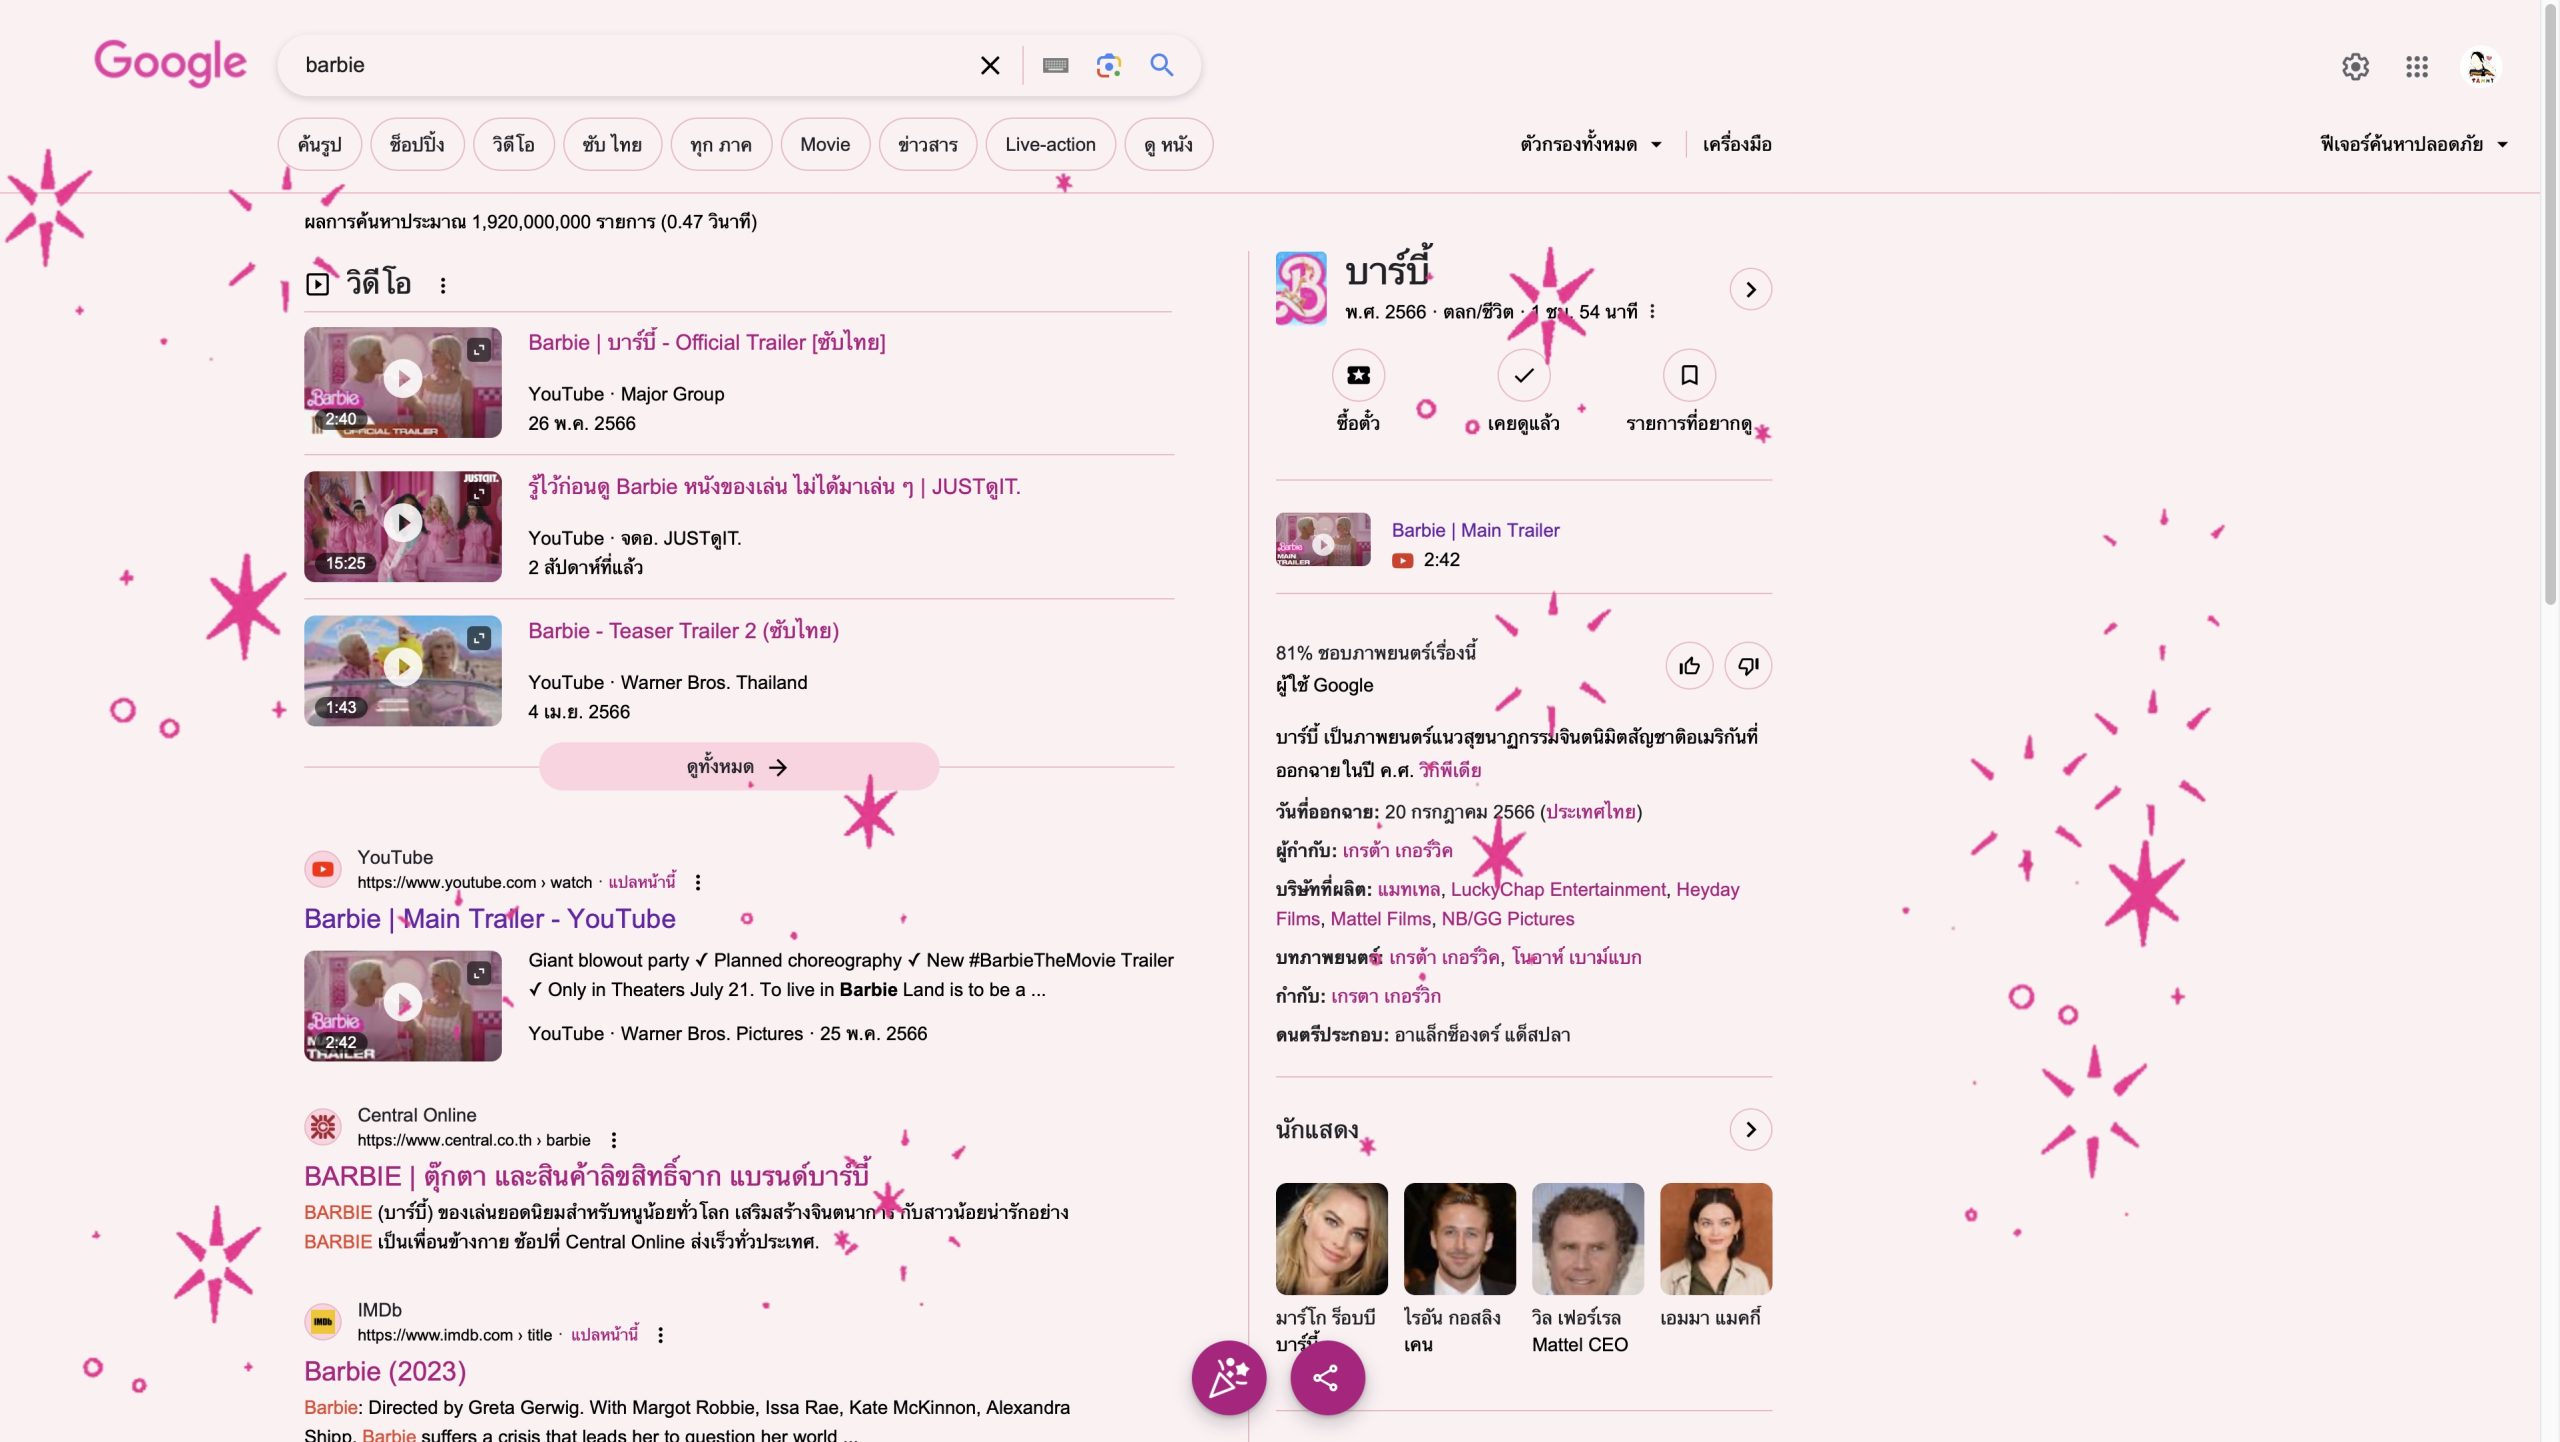2560x1442 pixels.
Task: Select the Live-action filter chip
Action: point(1050,145)
